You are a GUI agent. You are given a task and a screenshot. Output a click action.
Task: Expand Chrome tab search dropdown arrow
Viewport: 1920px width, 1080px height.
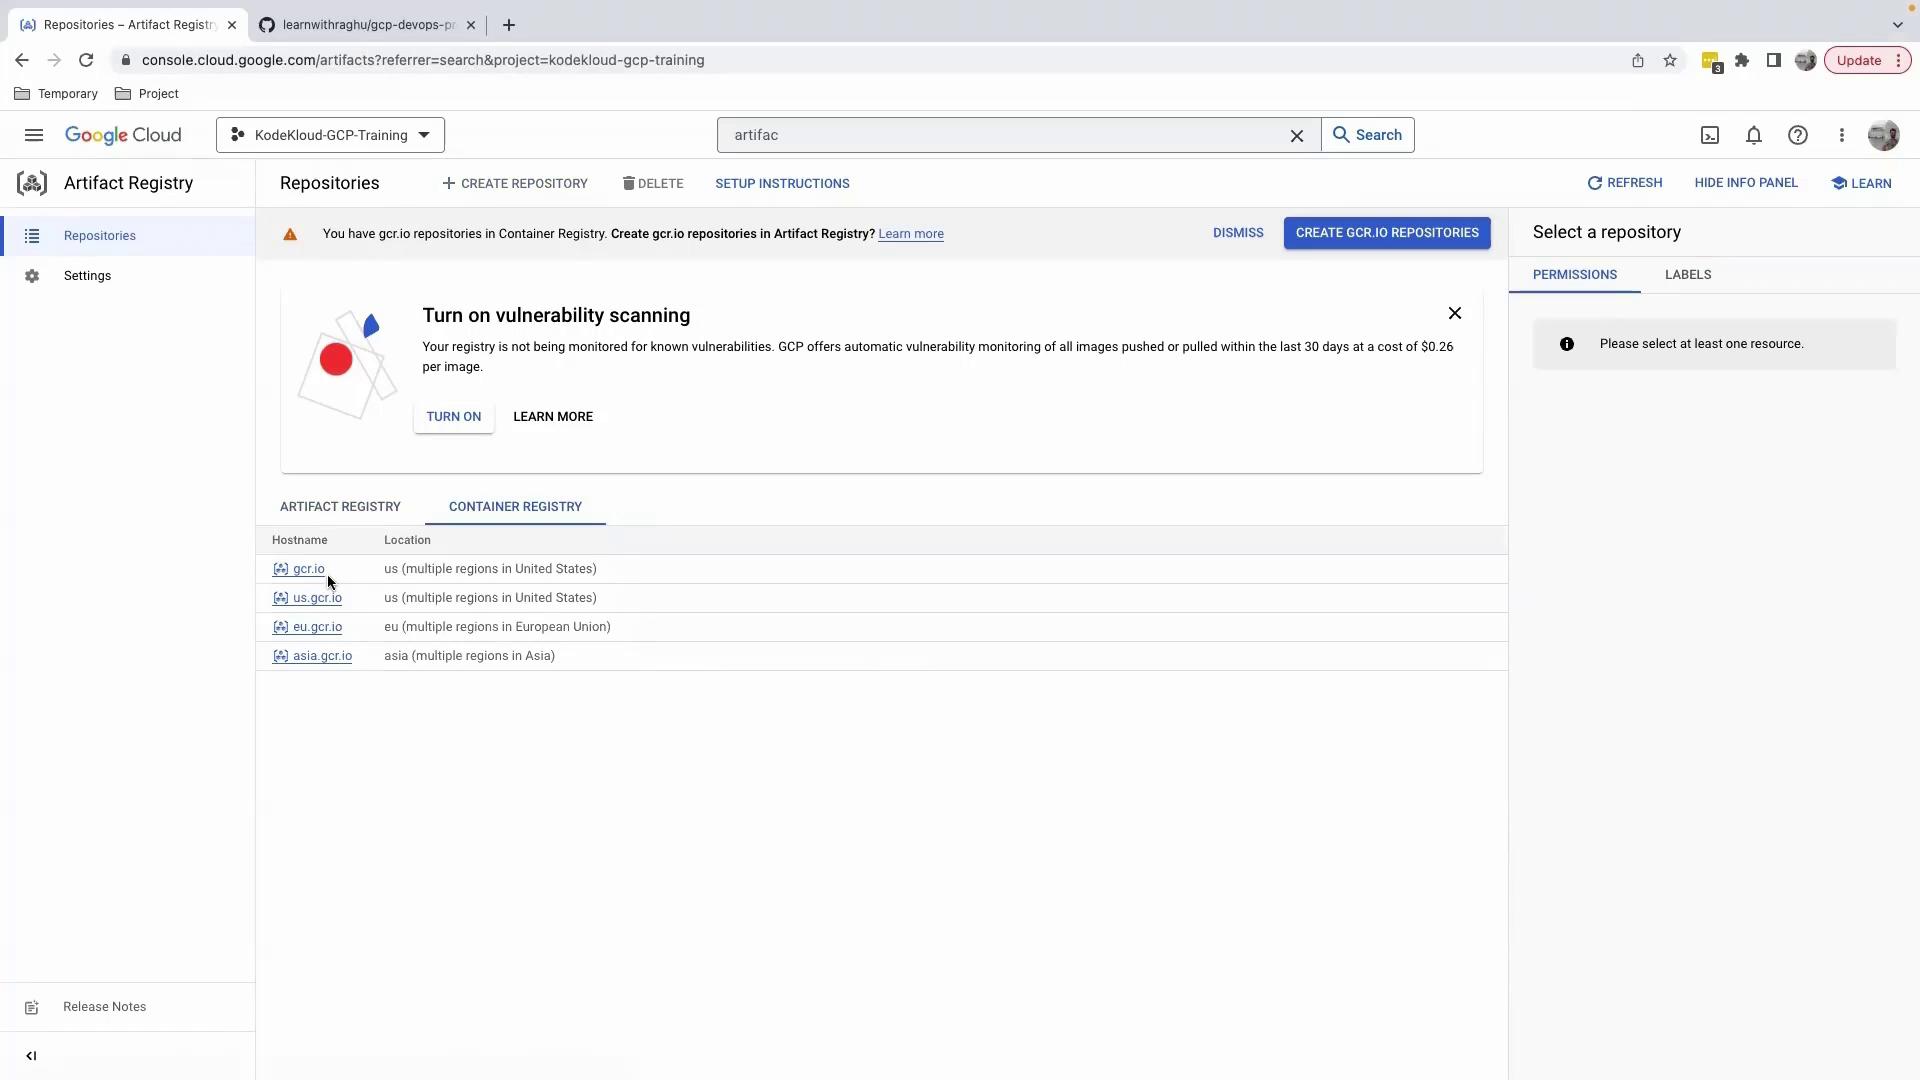[x=1898, y=25]
